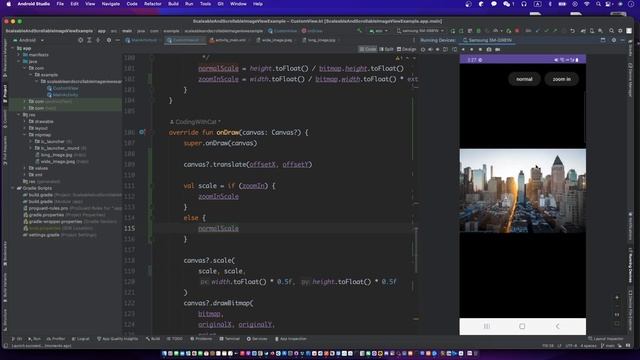Image resolution: width=640 pixels, height=360 pixels.
Task: Open the Terminal tool window
Action: (230, 339)
